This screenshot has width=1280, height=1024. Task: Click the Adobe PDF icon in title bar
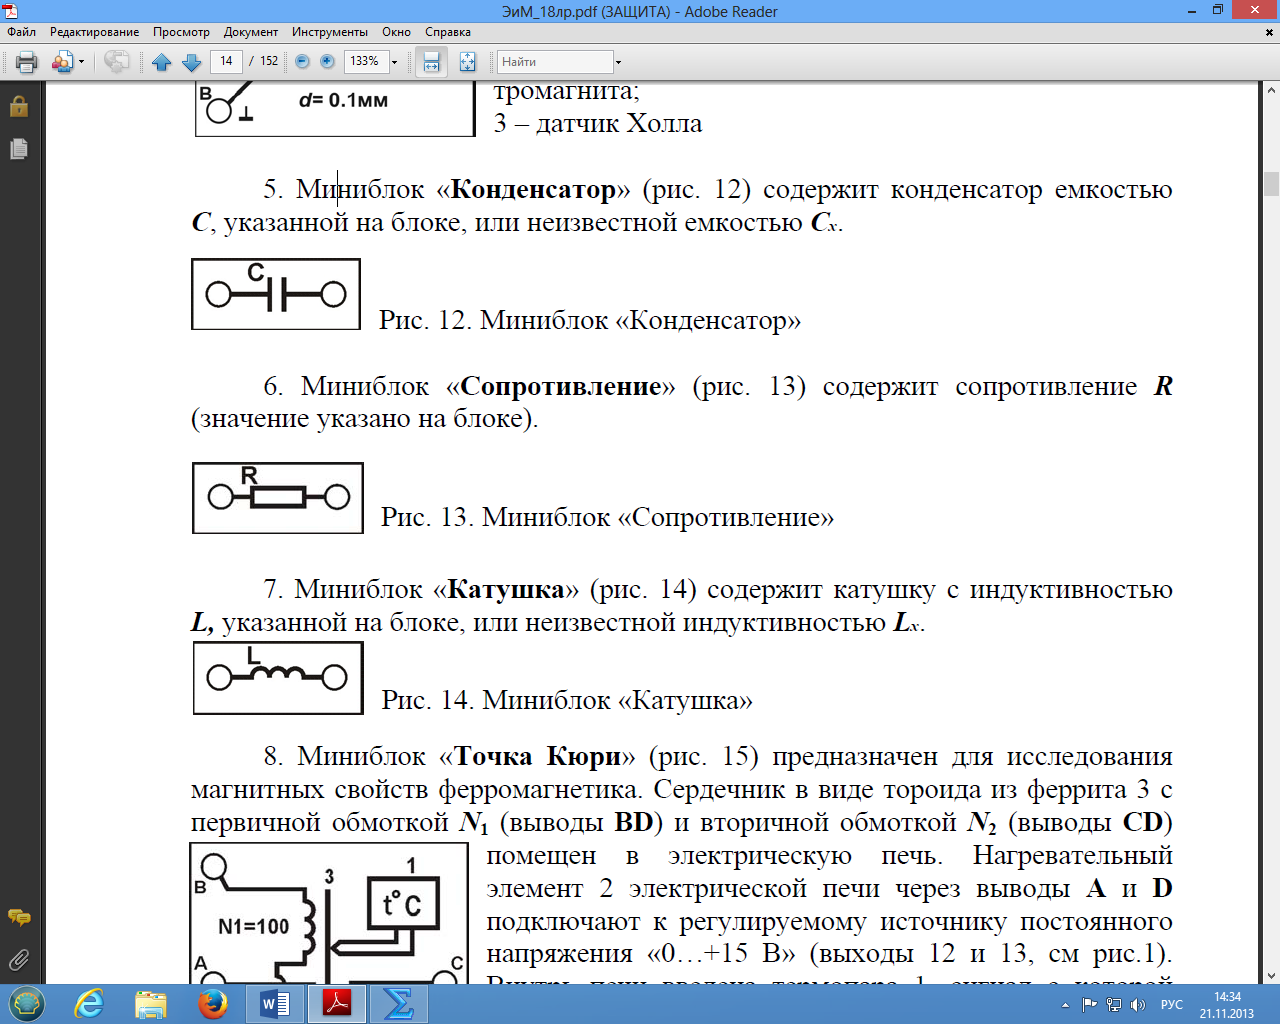11,11
